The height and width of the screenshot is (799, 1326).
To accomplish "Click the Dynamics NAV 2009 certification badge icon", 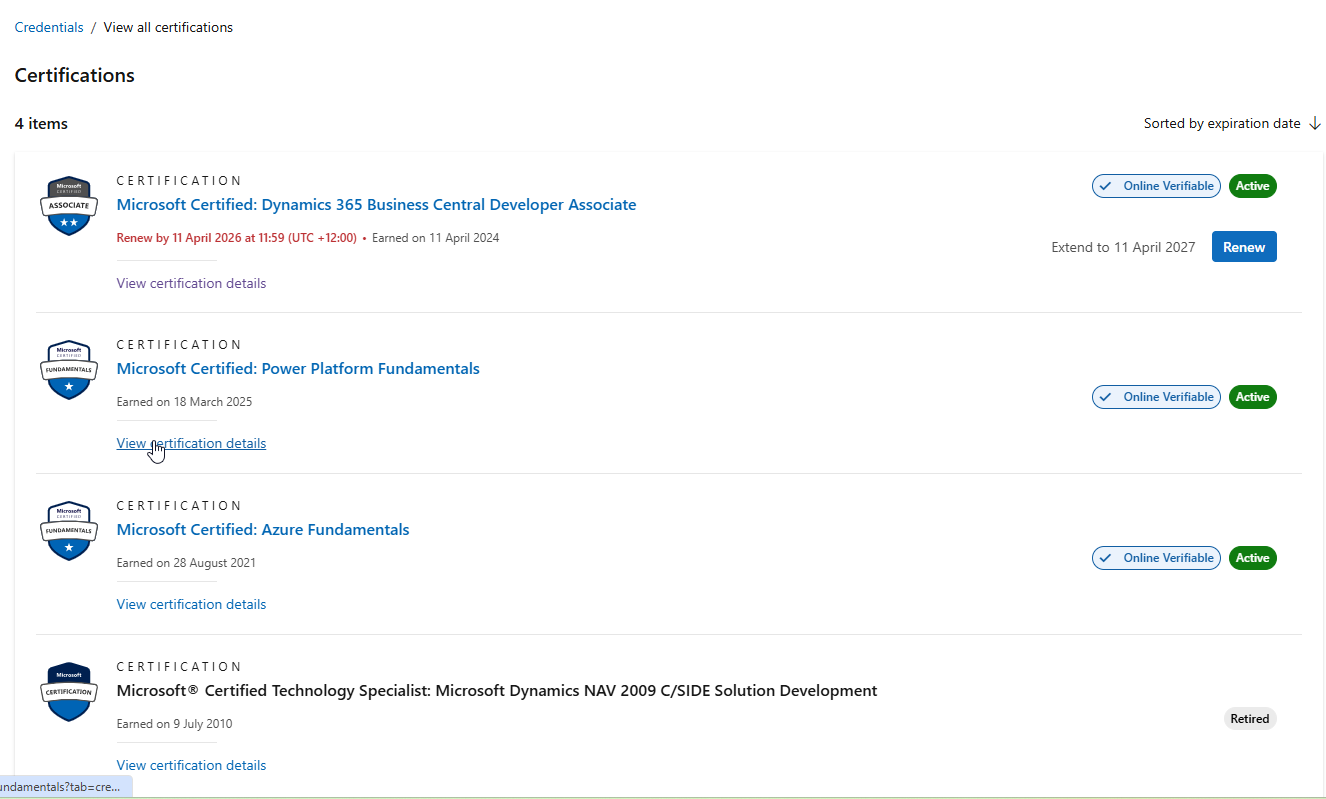I will [x=69, y=691].
